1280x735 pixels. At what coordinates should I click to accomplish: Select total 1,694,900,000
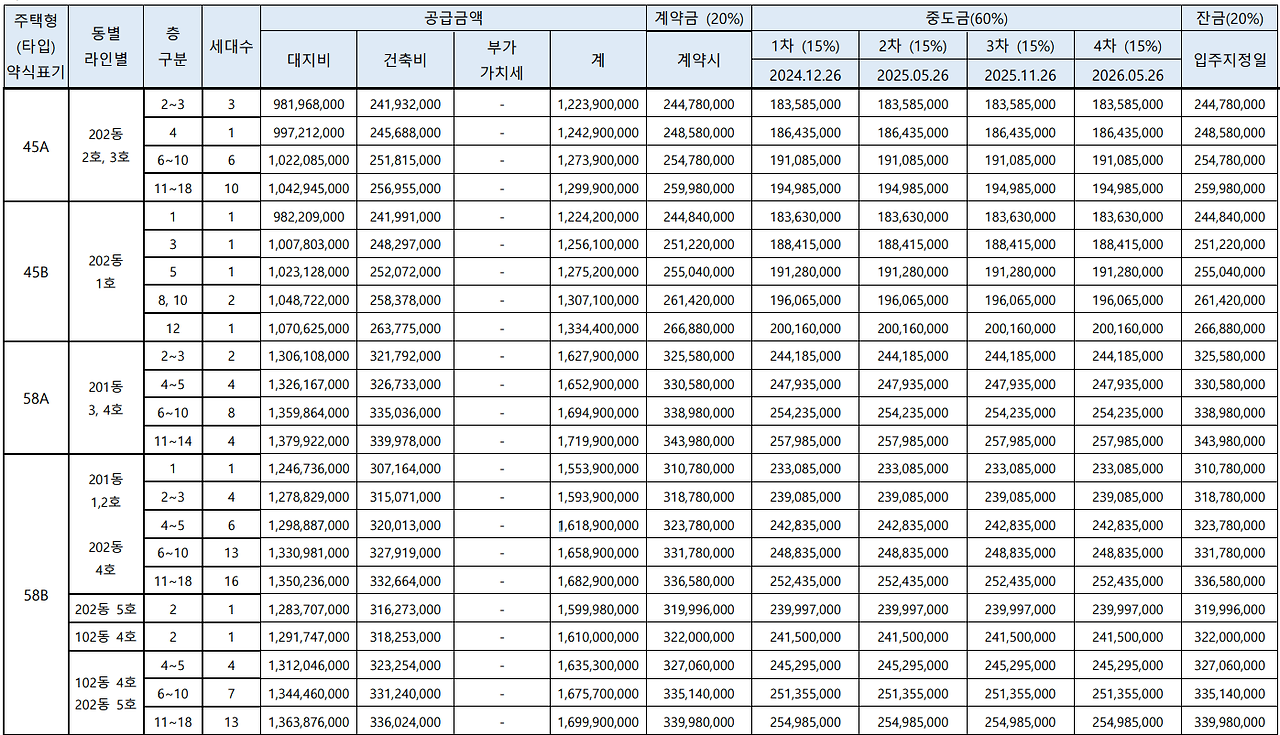(597, 412)
